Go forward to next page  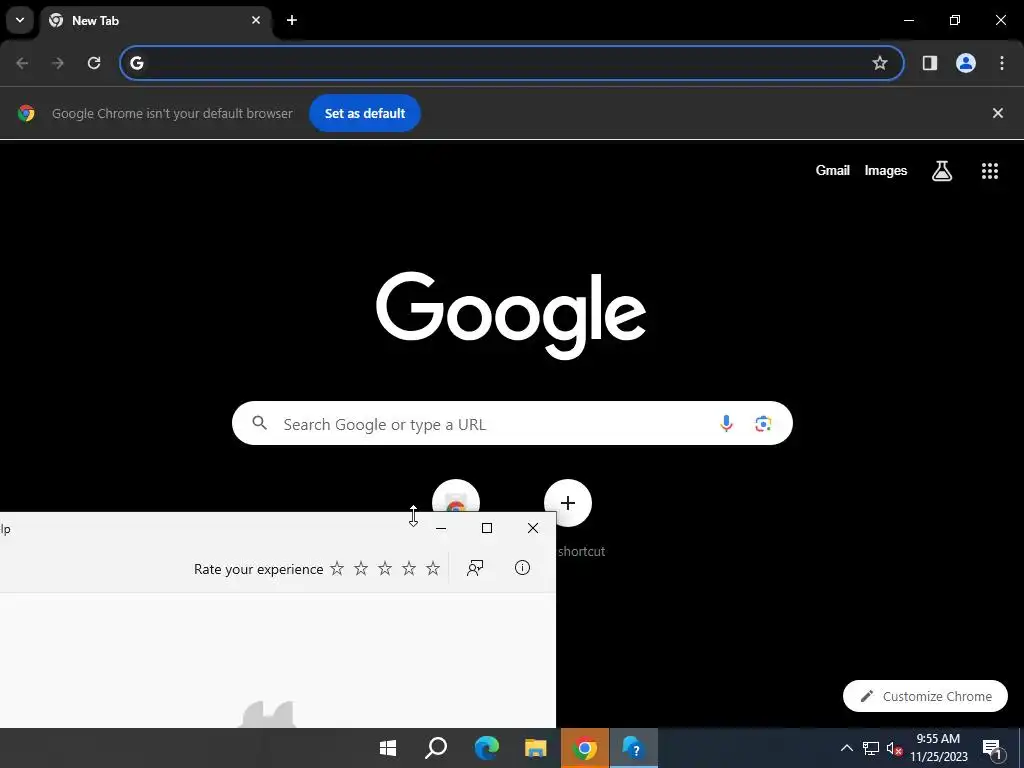[58, 63]
